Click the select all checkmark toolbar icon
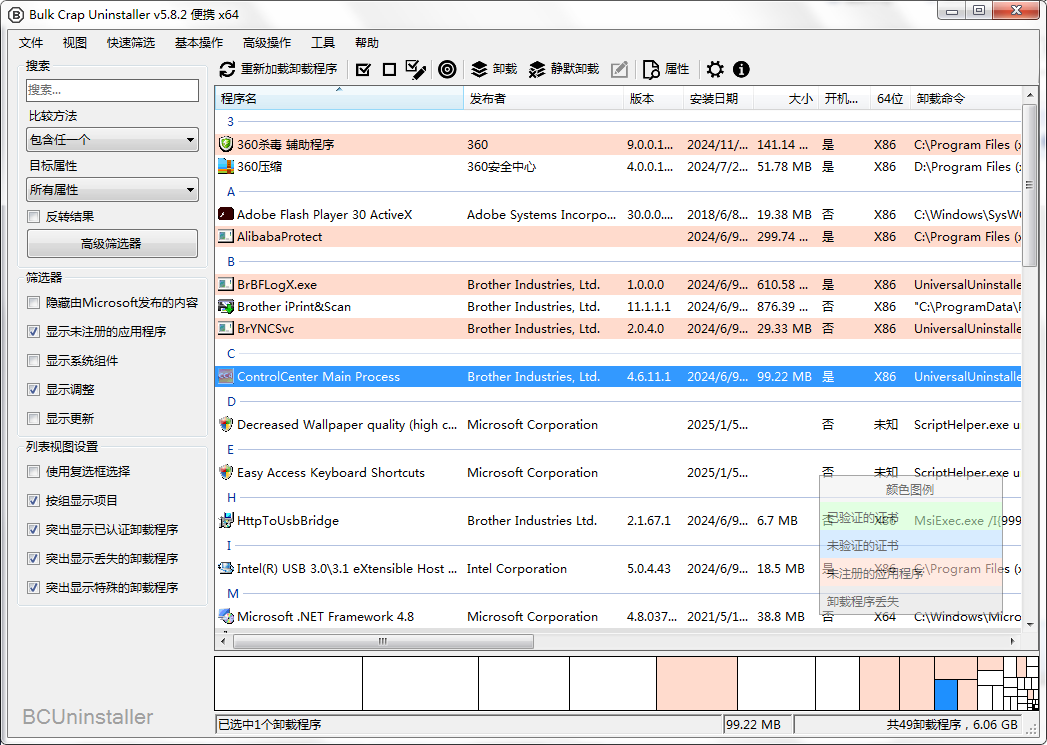The width and height of the screenshot is (1047, 745). pos(363,69)
